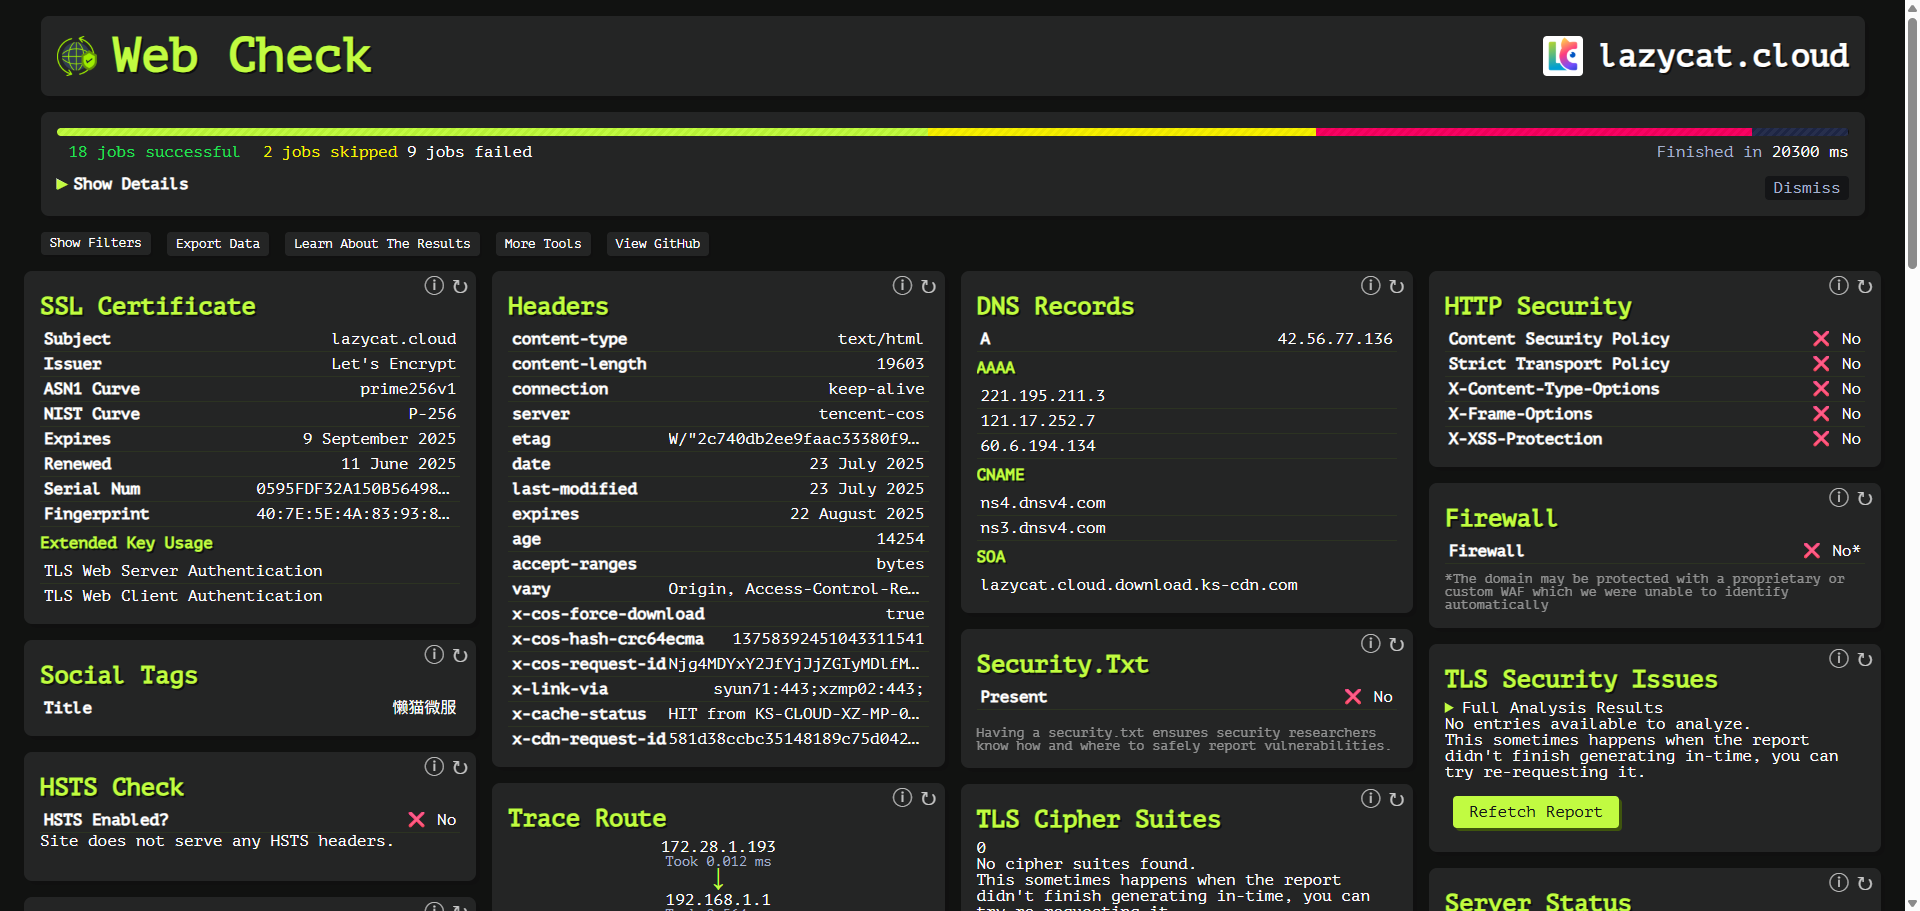Refresh the HTTP Security card
The height and width of the screenshot is (911, 1920).
click(1865, 286)
